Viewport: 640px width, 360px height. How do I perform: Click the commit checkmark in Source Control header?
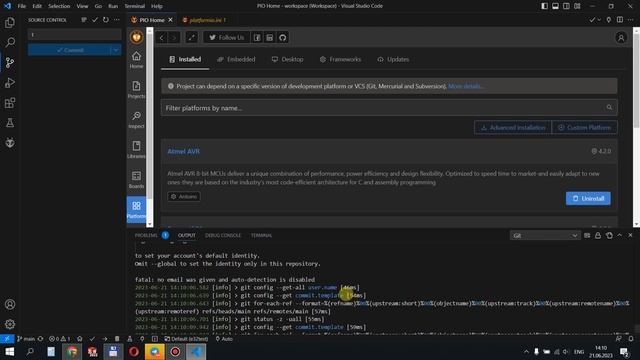(95, 20)
